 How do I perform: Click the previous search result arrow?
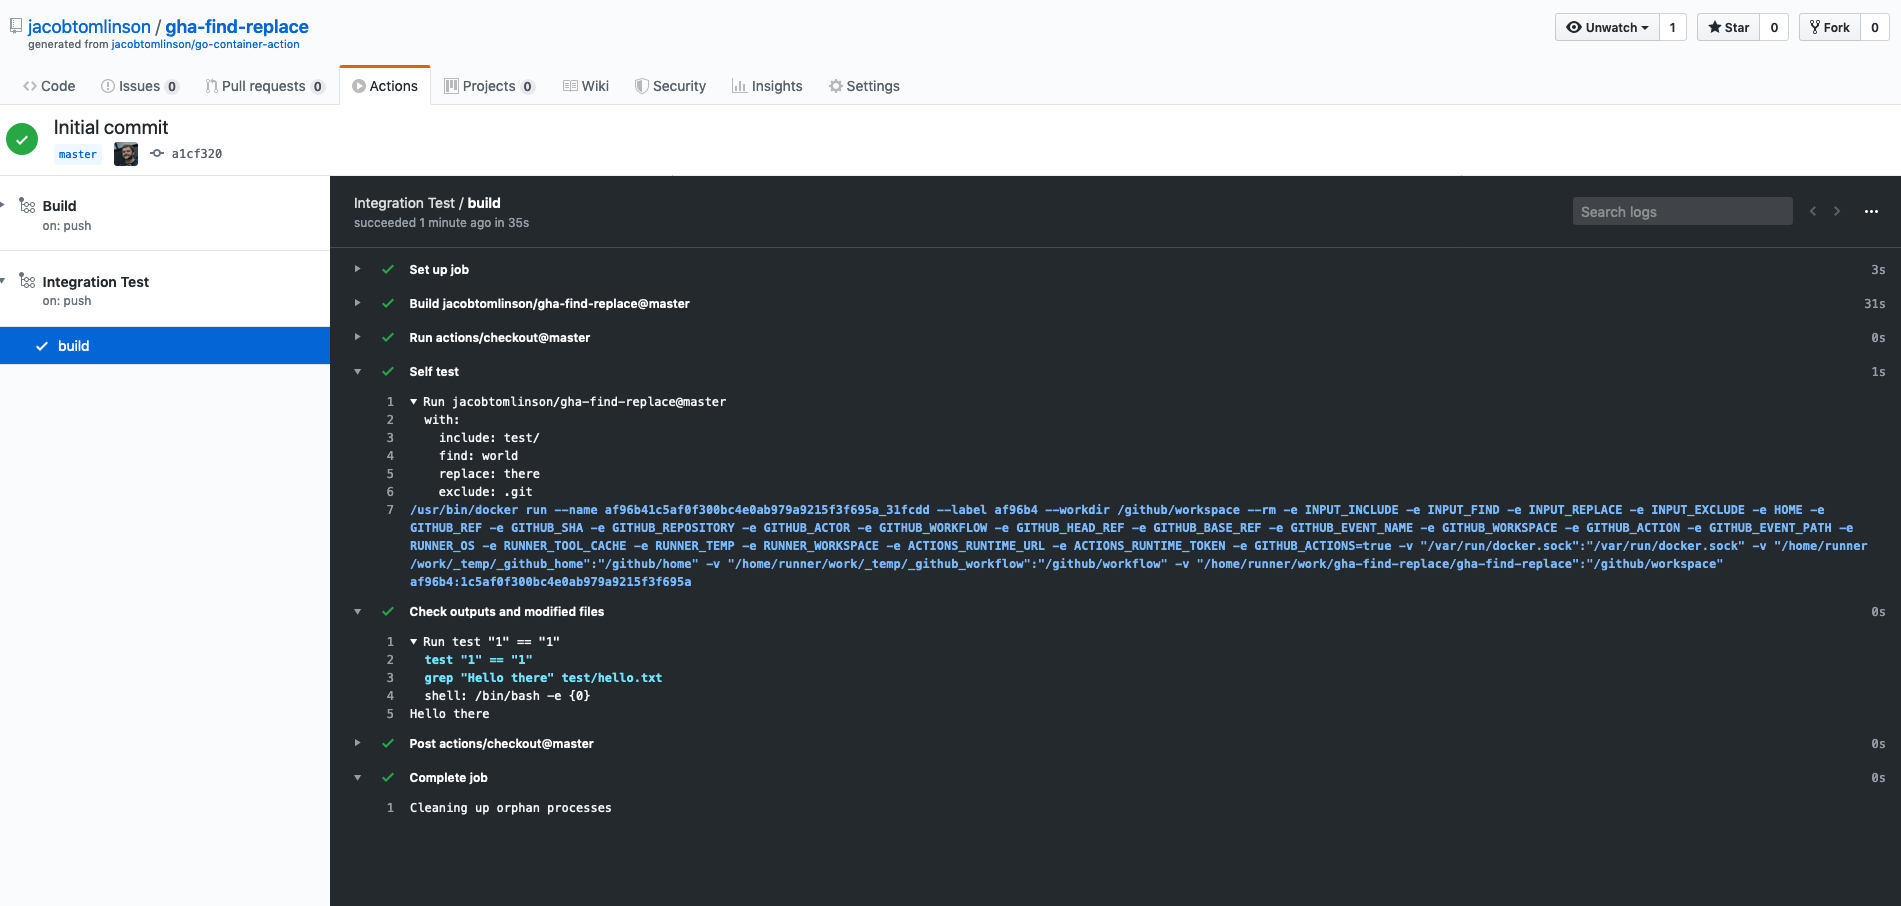pyautogui.click(x=1813, y=211)
